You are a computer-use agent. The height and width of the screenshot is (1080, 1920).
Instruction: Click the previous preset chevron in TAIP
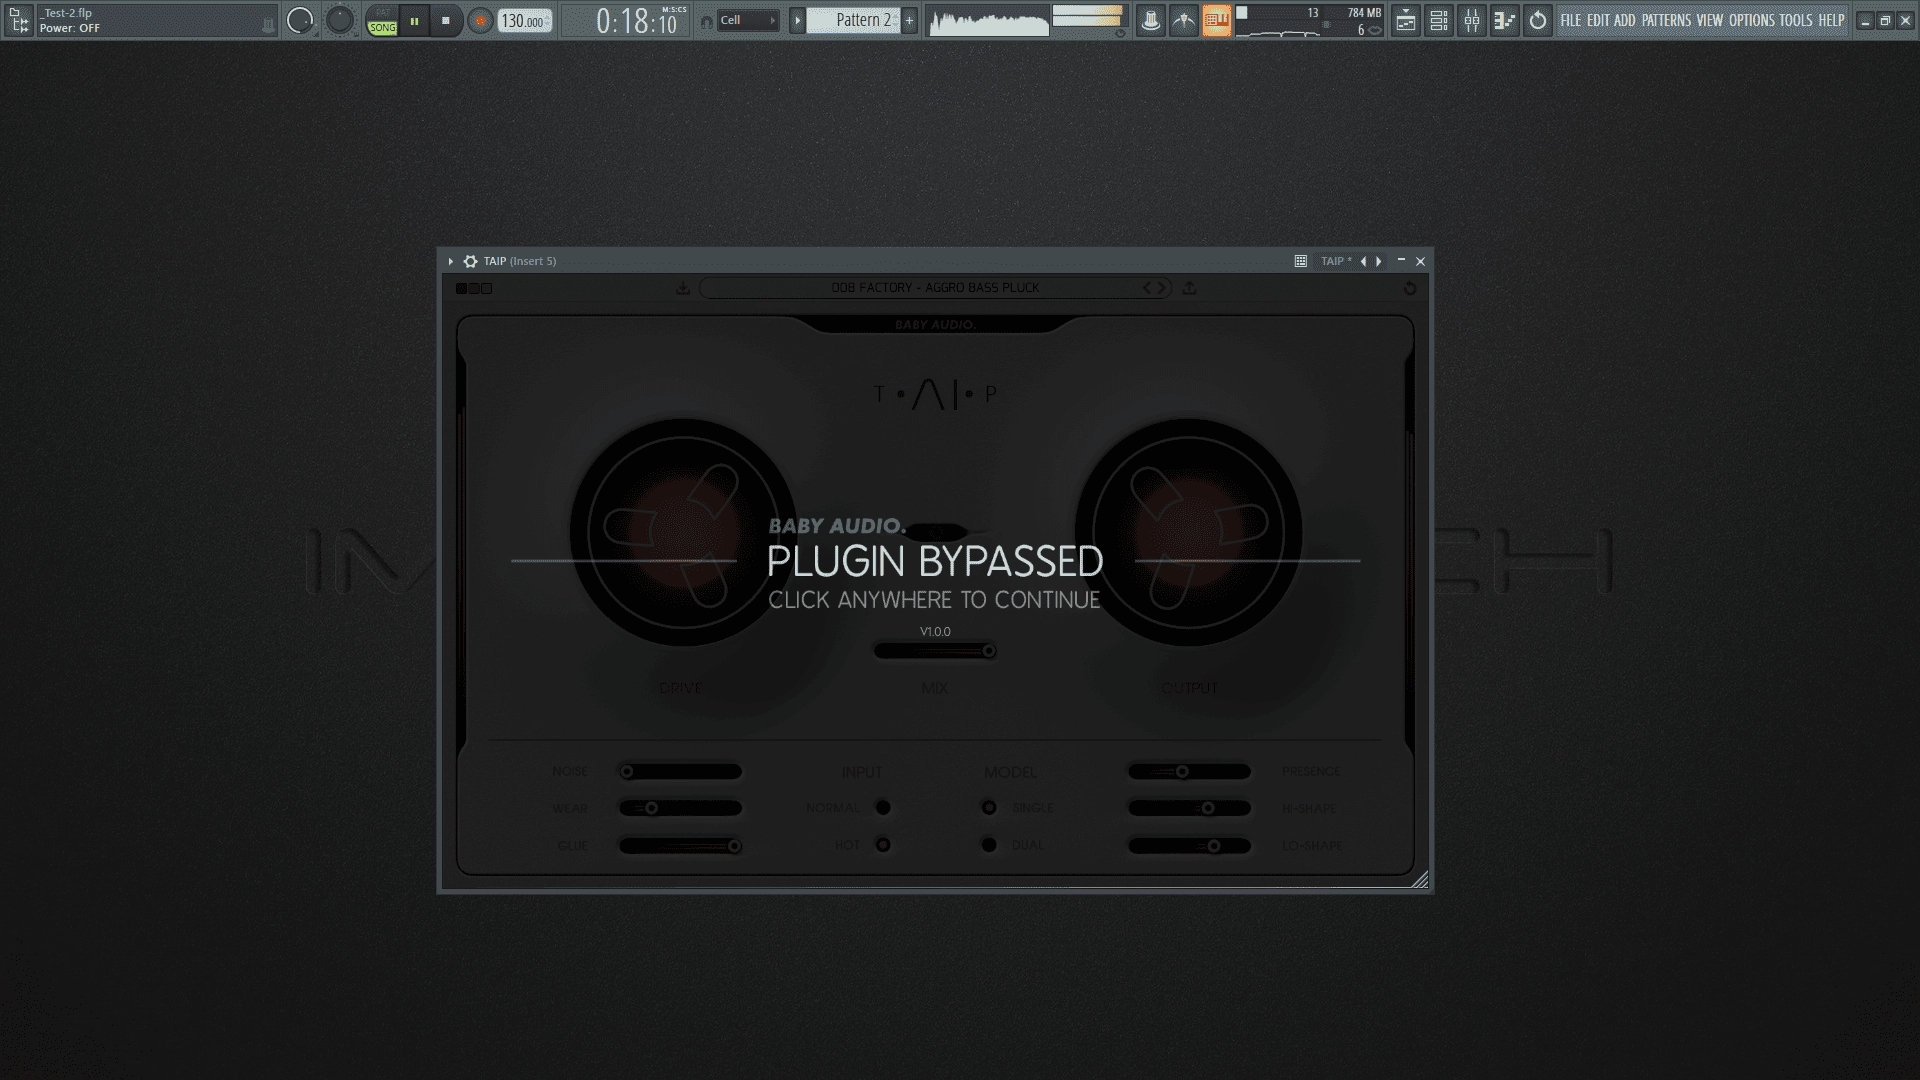1148,288
